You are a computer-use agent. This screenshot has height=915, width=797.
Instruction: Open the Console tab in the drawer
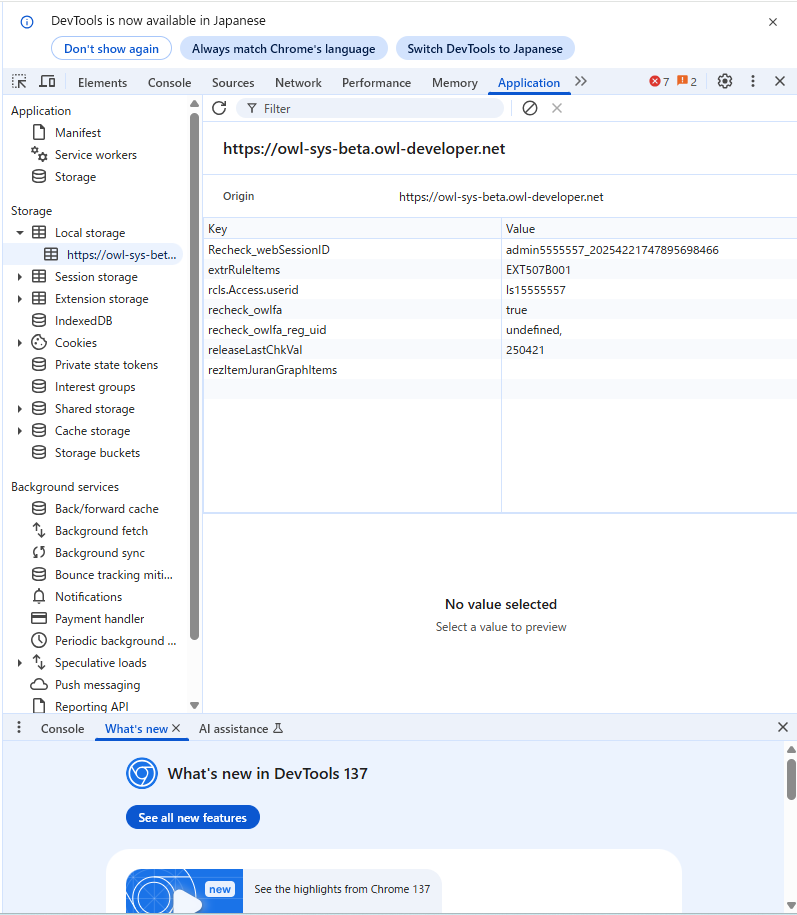pyautogui.click(x=62, y=729)
